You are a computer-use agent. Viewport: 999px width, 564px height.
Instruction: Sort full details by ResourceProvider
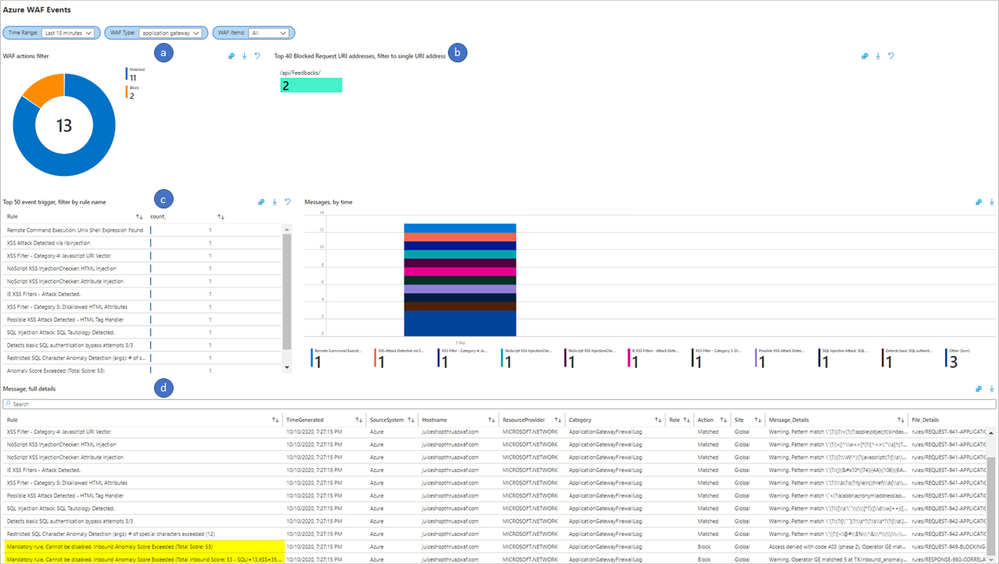point(557,420)
